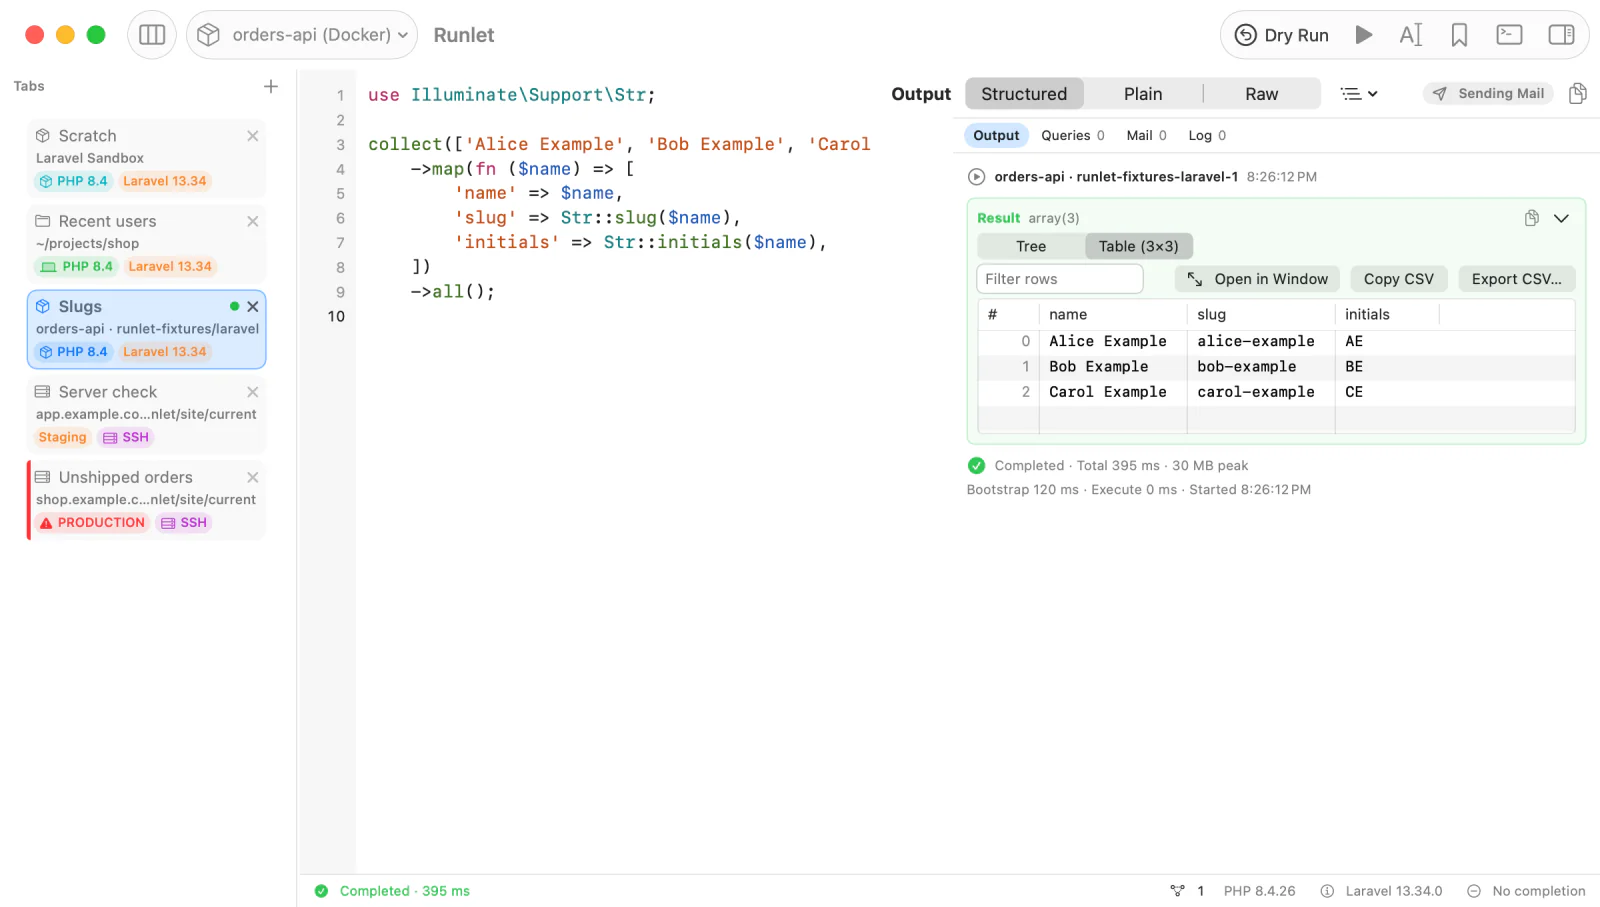1600x907 pixels.
Task: Switch output to Plain view
Action: click(1143, 94)
